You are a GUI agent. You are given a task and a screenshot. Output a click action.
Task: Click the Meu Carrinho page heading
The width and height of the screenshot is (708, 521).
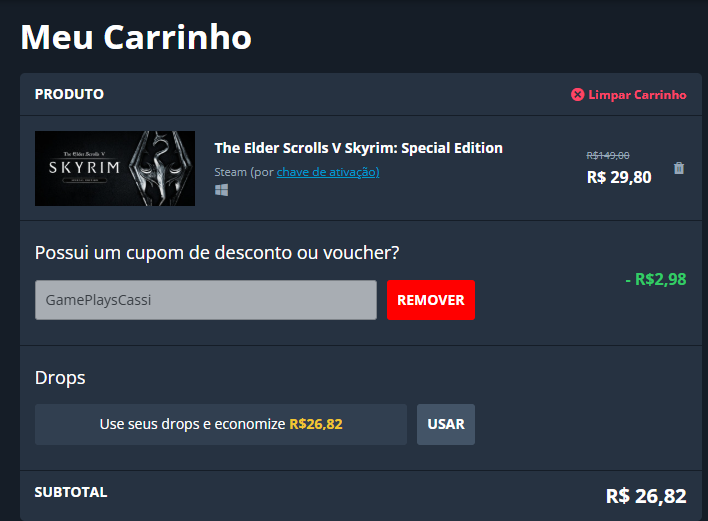(x=136, y=37)
